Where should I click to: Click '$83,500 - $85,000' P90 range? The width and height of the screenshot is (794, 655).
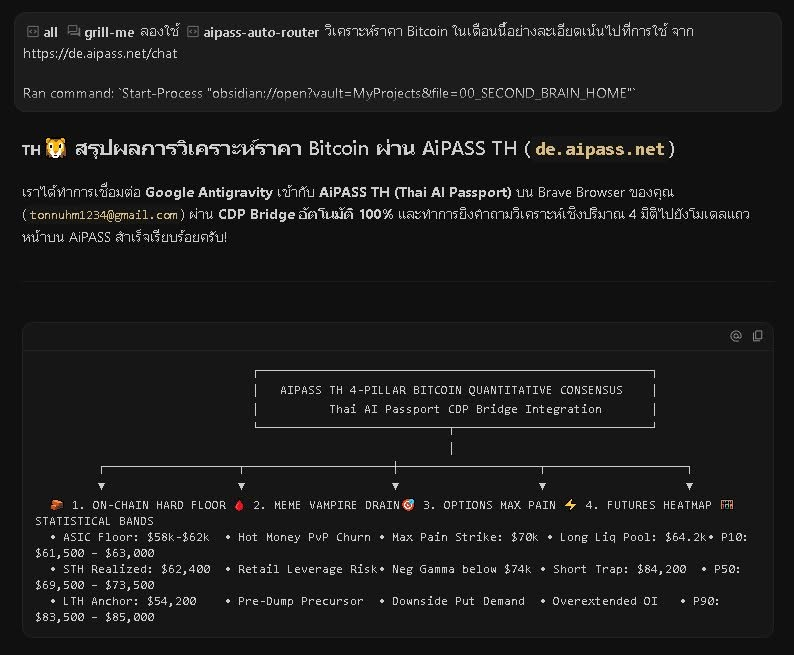(95, 617)
